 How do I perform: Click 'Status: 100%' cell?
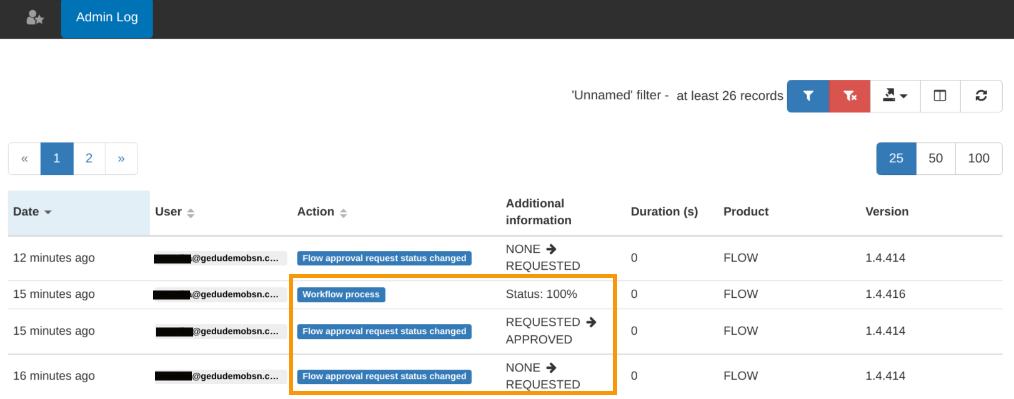(541, 294)
